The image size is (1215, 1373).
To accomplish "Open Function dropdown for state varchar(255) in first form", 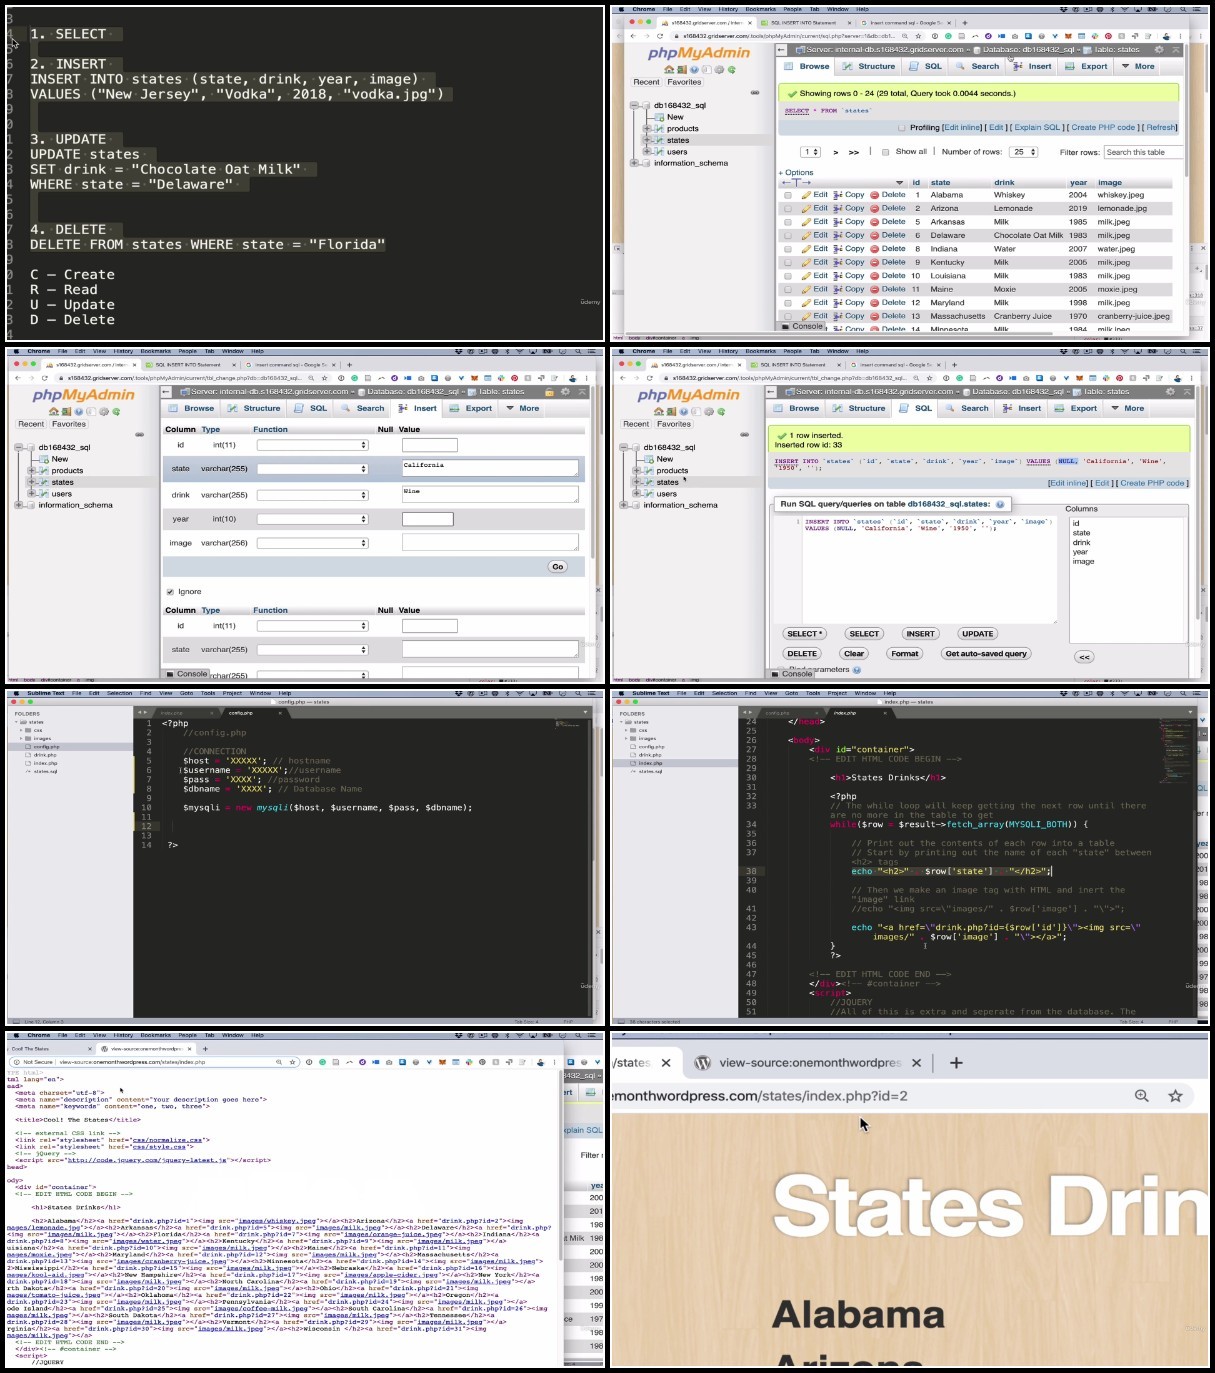I will coord(313,469).
